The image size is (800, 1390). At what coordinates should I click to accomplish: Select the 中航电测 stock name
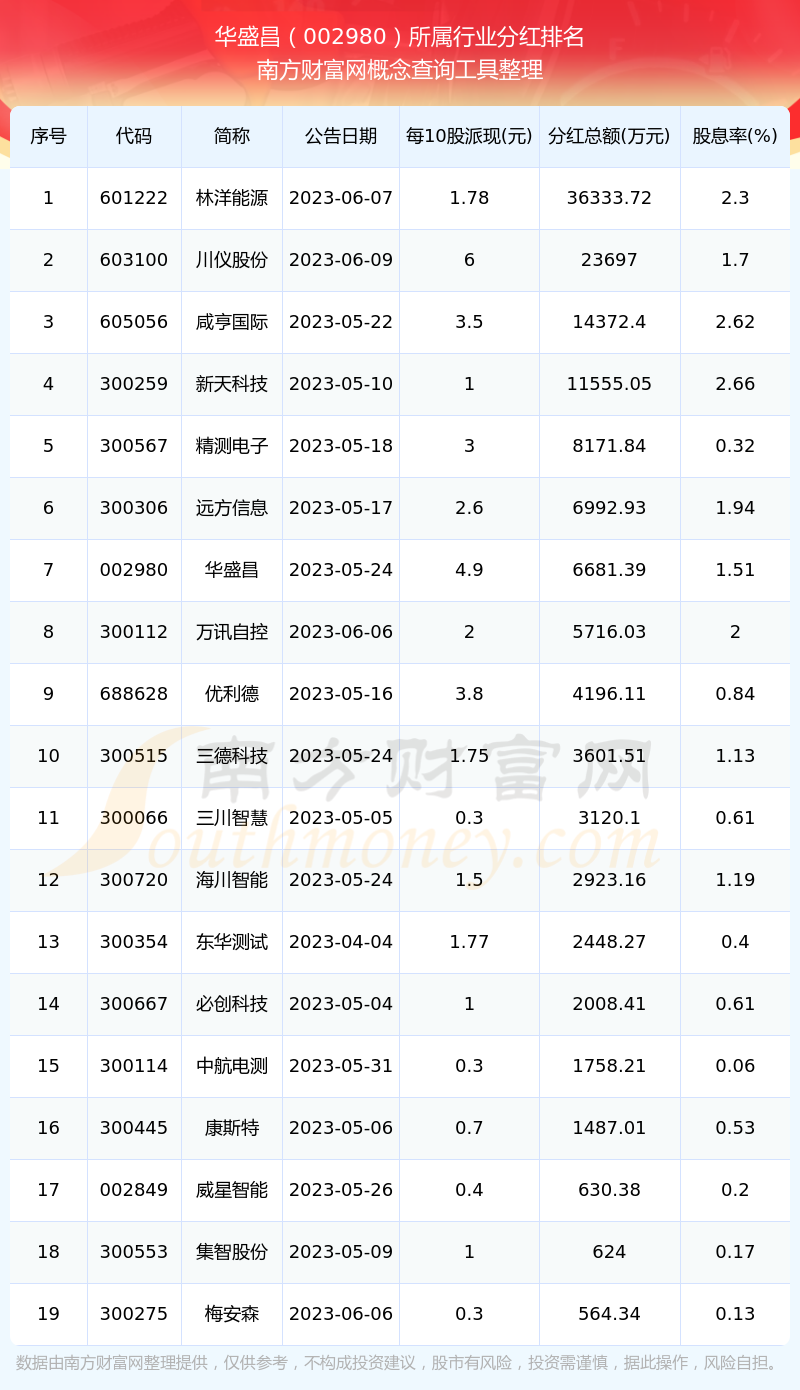[x=232, y=1066]
